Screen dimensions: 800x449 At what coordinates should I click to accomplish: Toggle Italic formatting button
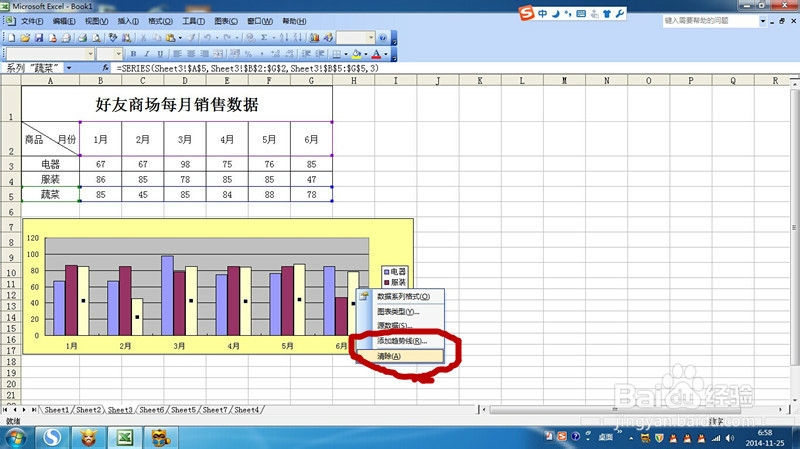pos(146,54)
